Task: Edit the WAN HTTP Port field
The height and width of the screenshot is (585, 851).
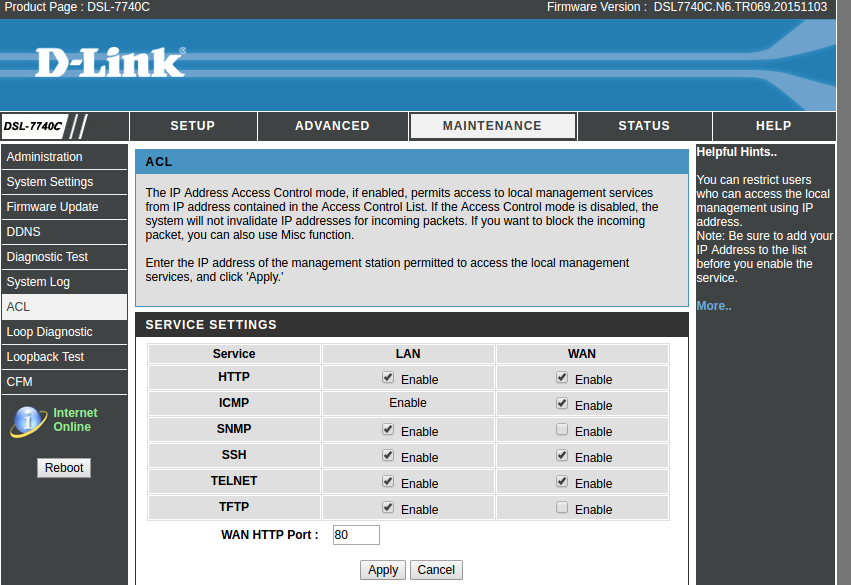Action: pos(356,534)
